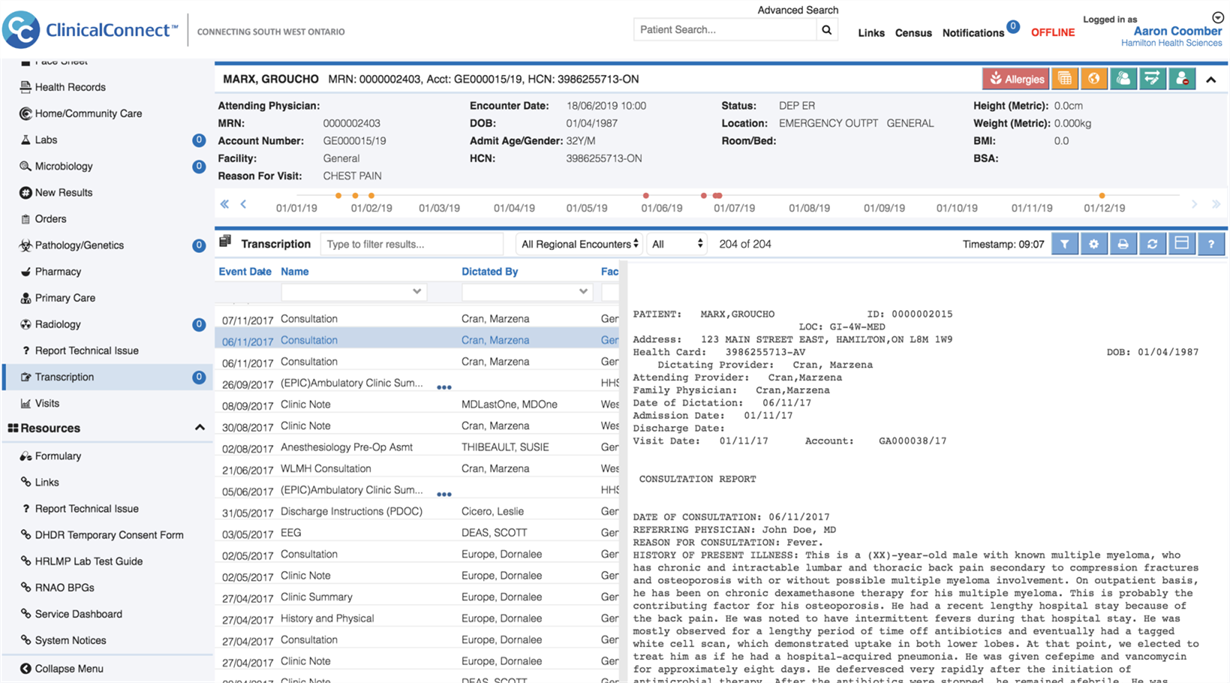Select the EEG row dated 03/05/2017

(417, 533)
